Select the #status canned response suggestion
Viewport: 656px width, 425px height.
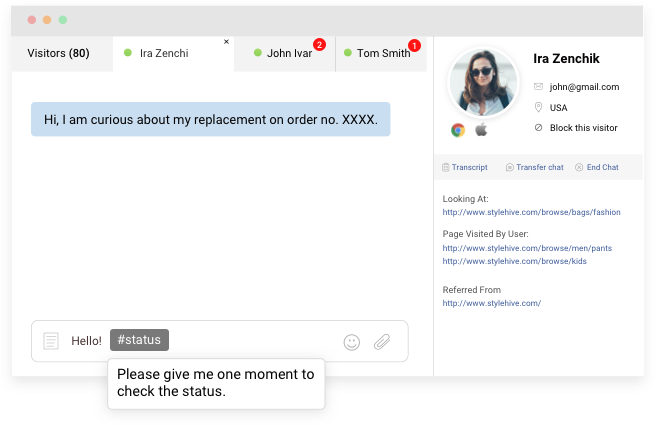139,340
